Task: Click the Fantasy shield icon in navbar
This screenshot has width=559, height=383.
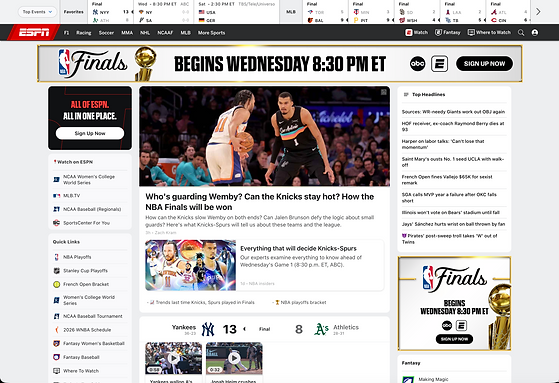Action: (x=438, y=32)
